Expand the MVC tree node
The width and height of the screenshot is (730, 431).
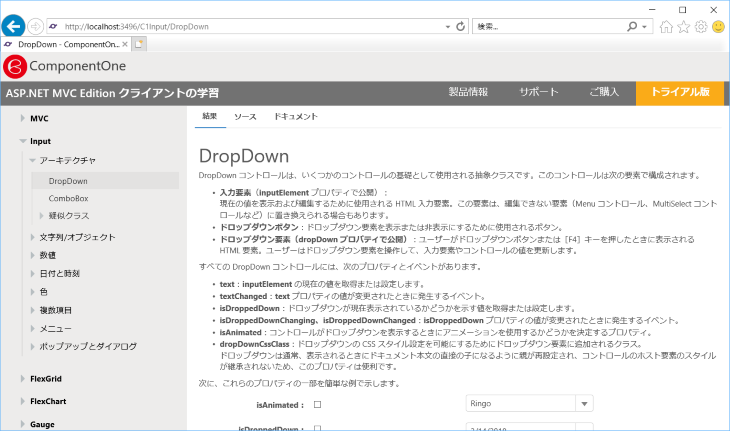coord(22,118)
